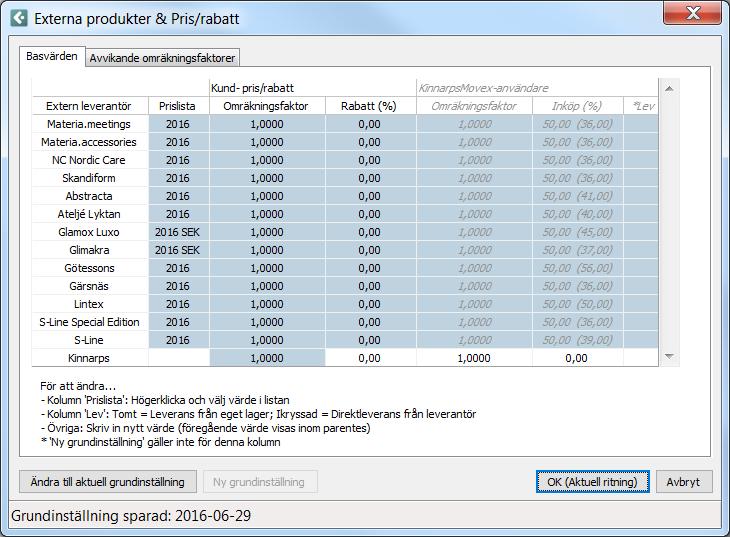The width and height of the screenshot is (730, 537).
Task: Click Prislista cell for Glimakra
Action: pyautogui.click(x=179, y=250)
